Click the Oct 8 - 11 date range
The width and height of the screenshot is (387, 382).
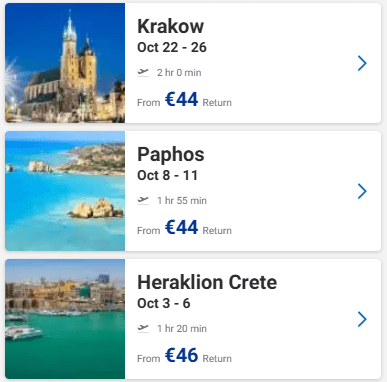pyautogui.click(x=168, y=175)
